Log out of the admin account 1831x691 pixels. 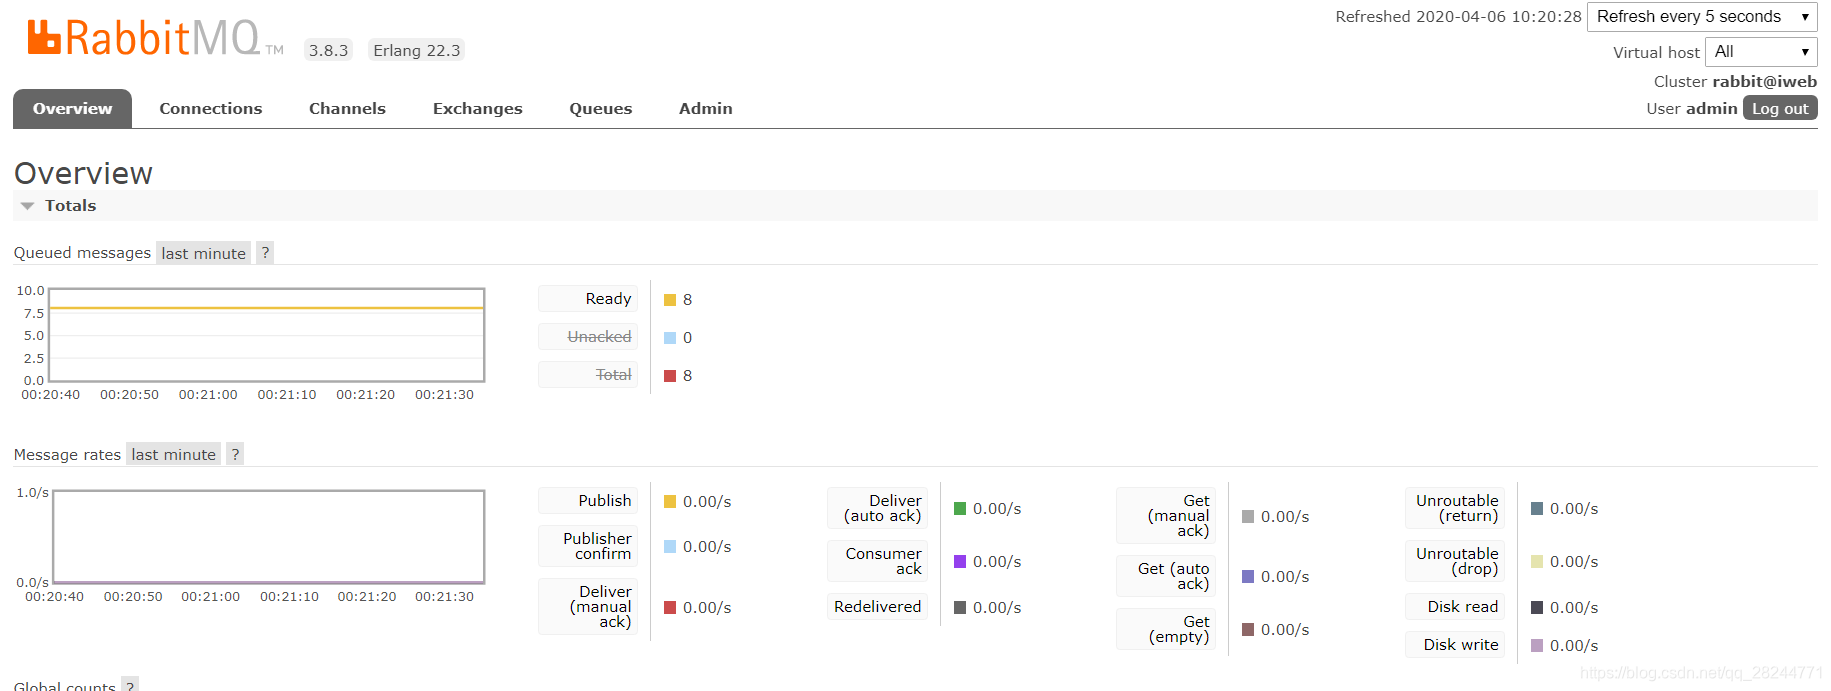click(x=1780, y=108)
